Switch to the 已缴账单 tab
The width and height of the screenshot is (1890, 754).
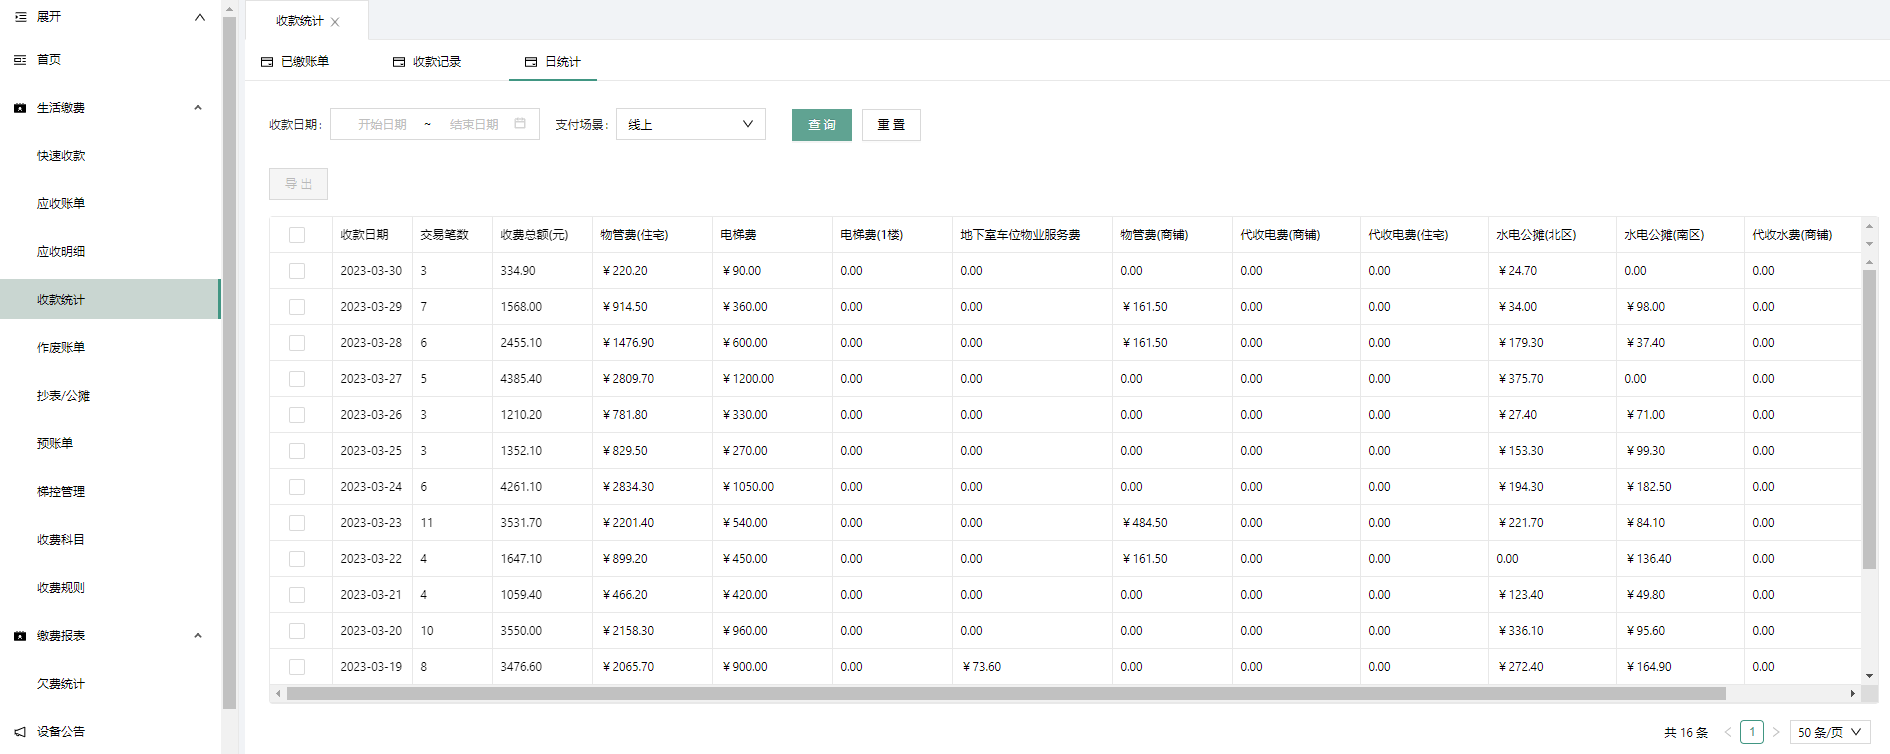pos(295,62)
